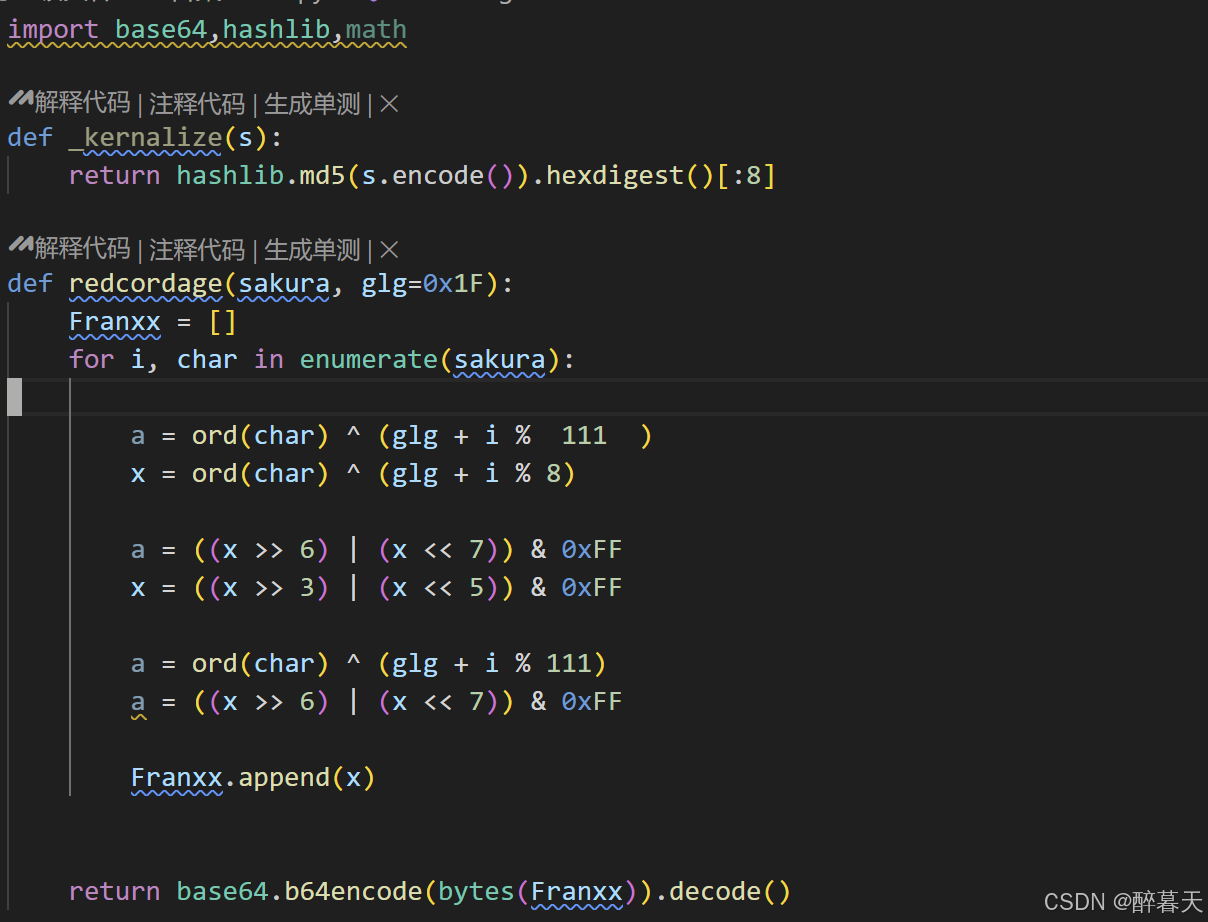1208x922 pixels.
Task: Click the default value '0x1F'
Action: point(453,284)
